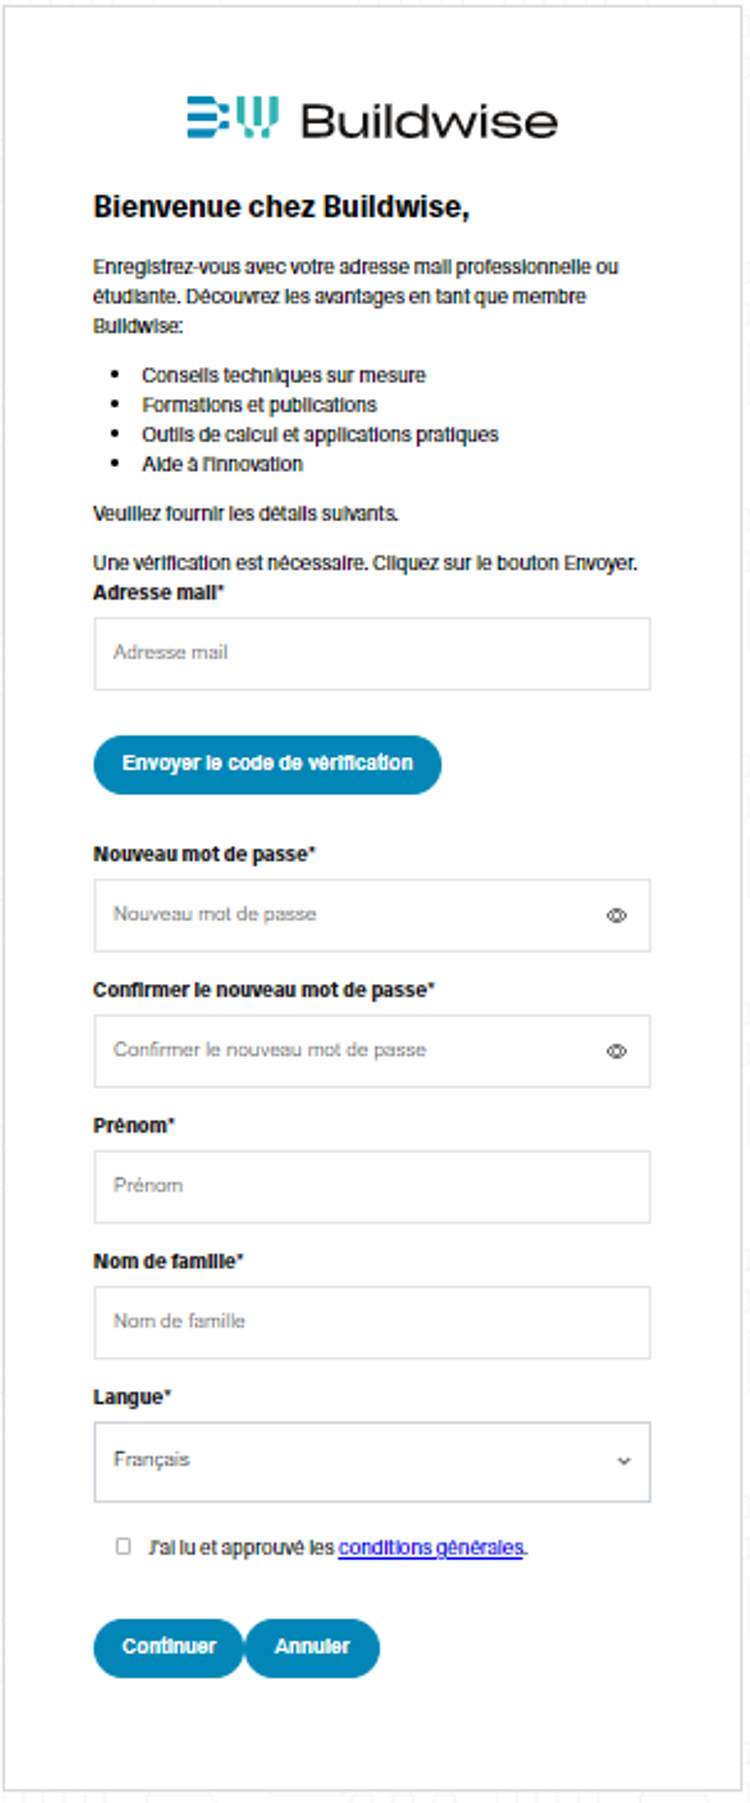Click the Adresse mail input field
The height and width of the screenshot is (1803, 750).
372,653
